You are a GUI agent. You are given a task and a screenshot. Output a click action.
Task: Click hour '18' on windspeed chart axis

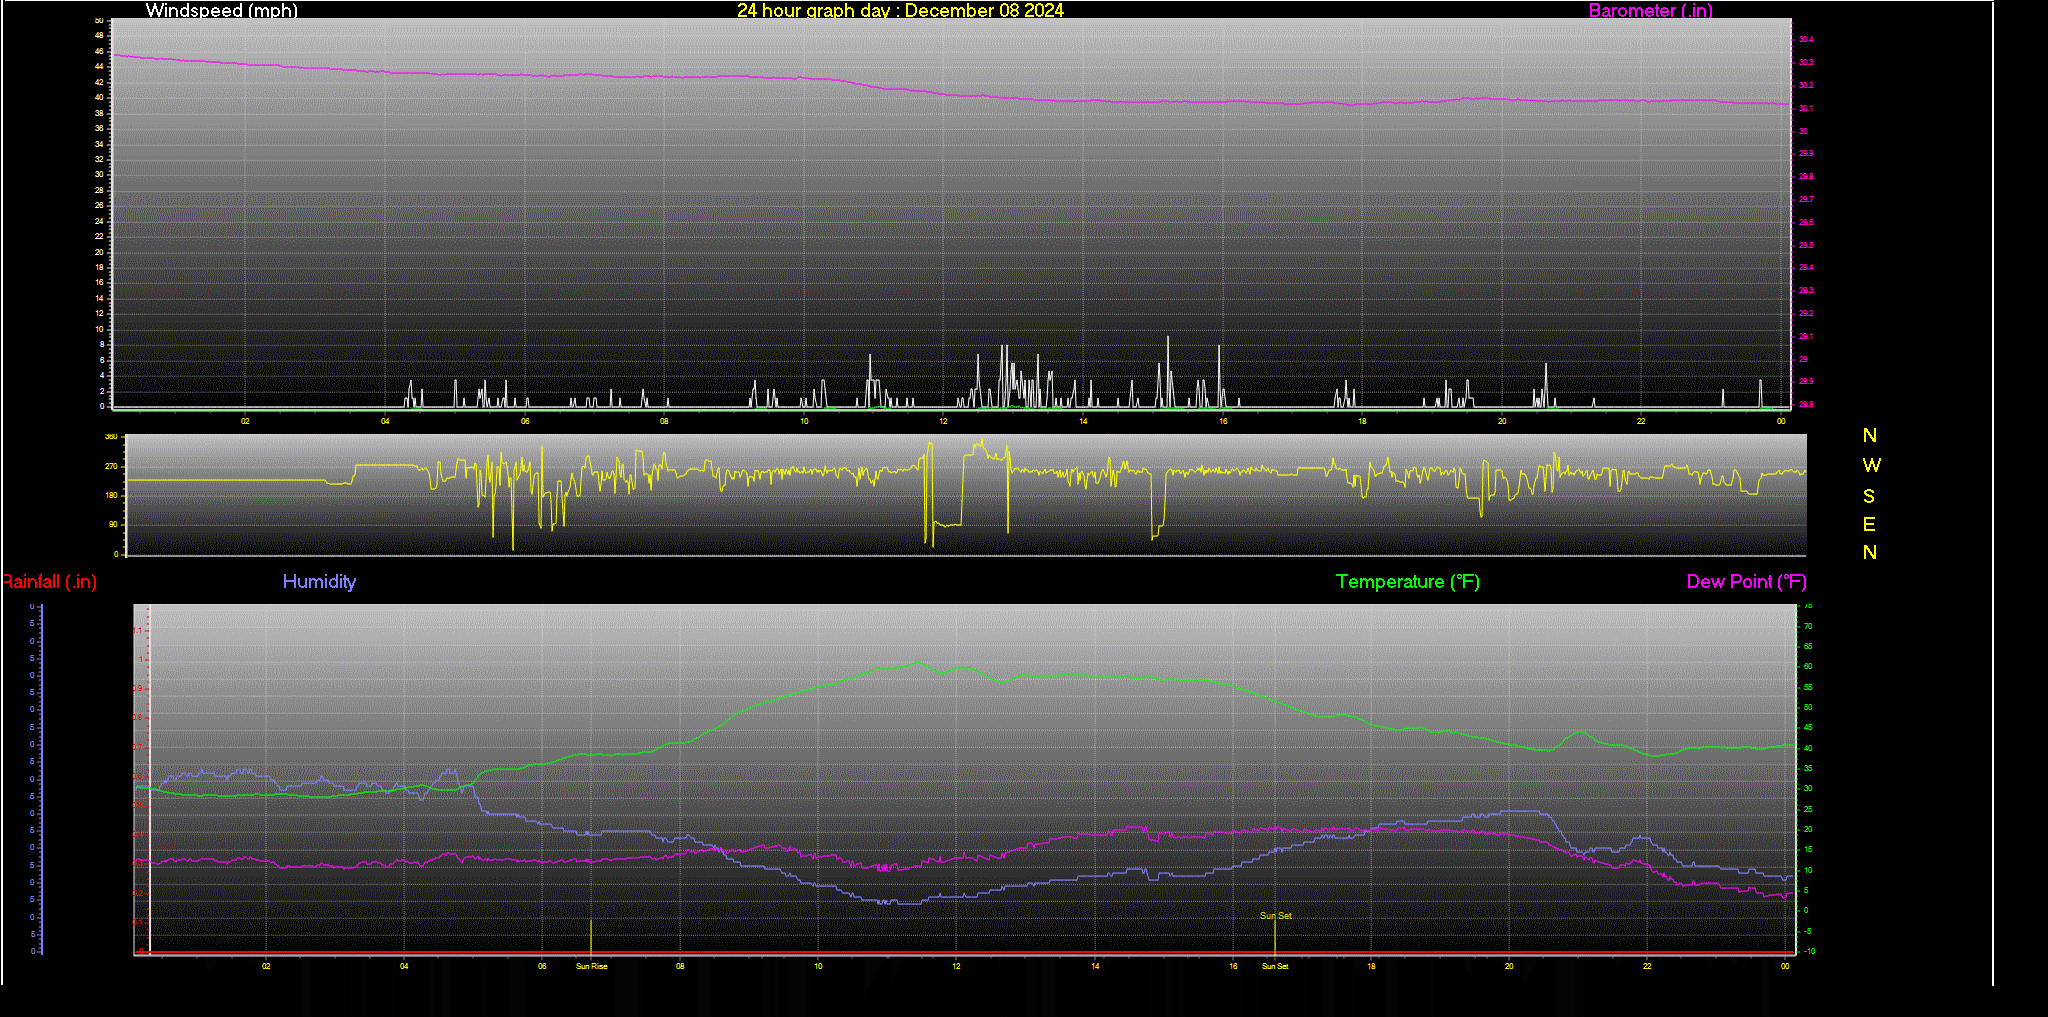click(x=1362, y=421)
